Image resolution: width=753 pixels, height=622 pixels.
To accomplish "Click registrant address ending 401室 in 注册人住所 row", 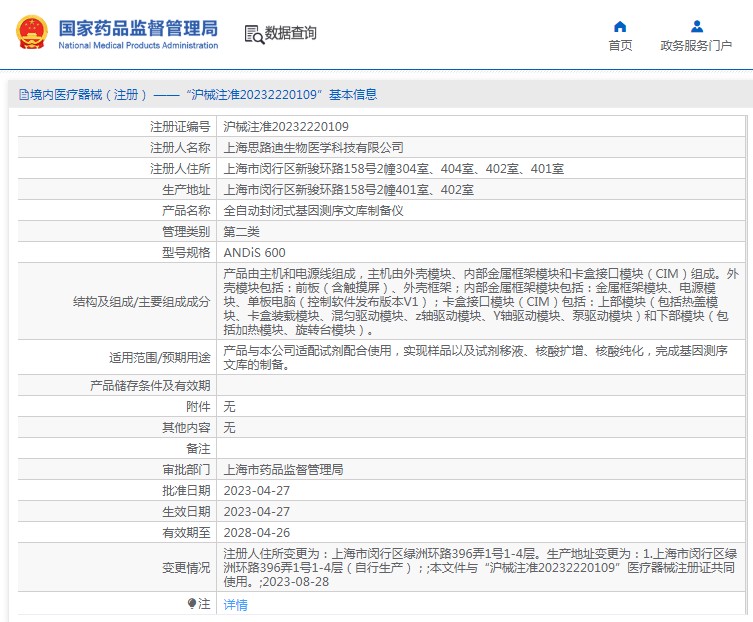I will point(394,169).
